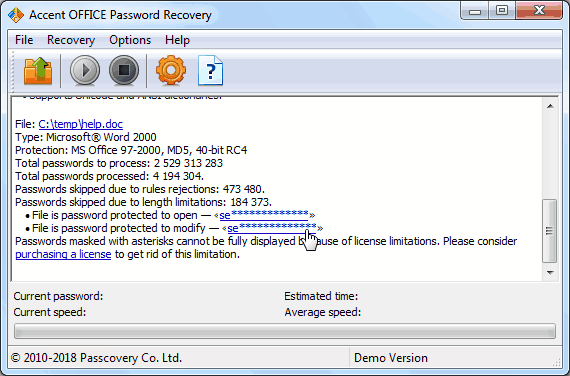Click the masked password link for open protection

tap(264, 215)
